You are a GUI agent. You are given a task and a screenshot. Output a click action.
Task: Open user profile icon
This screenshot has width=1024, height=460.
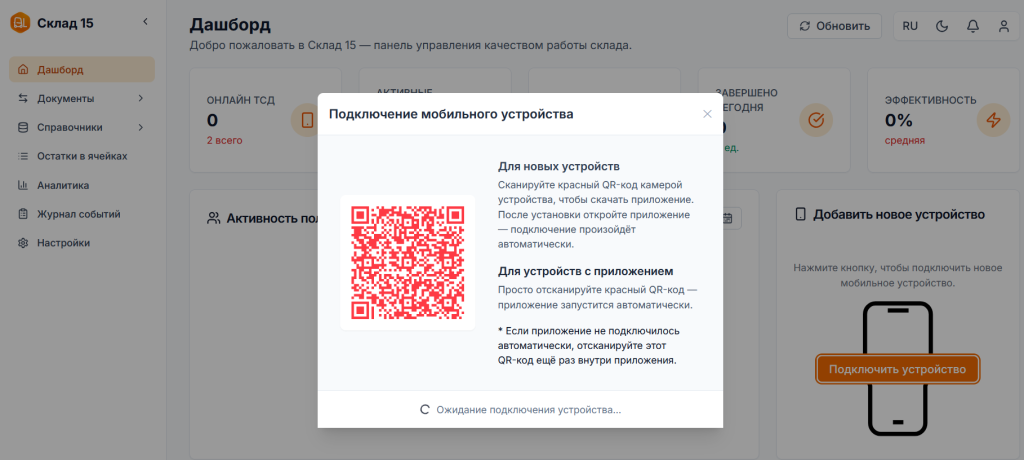point(1003,26)
